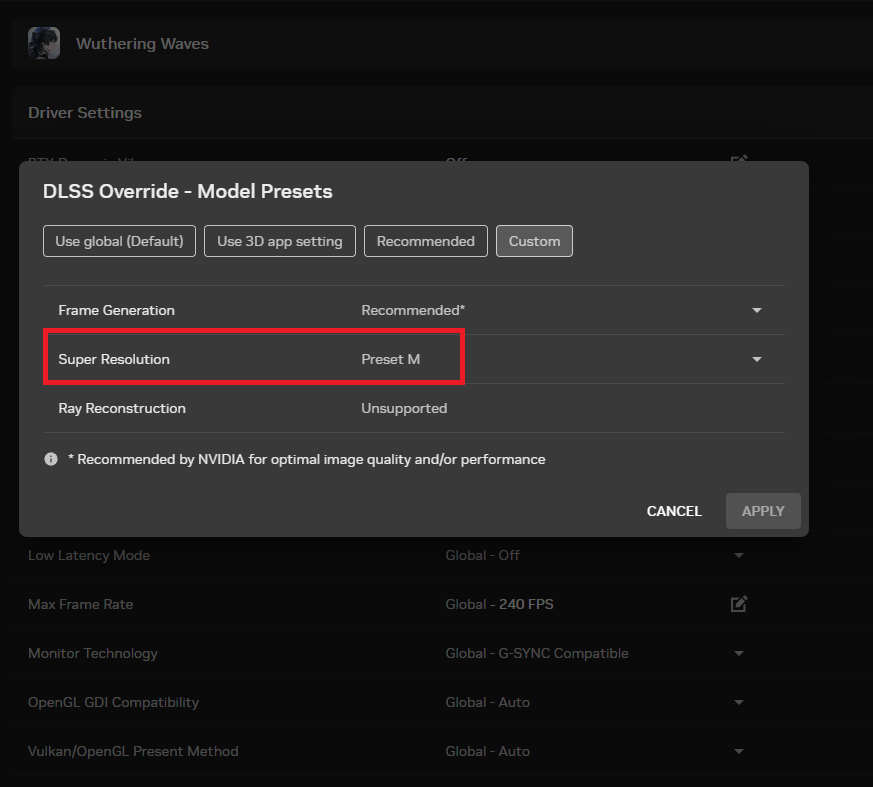Click the Preset M value
The image size is (873, 787).
pyautogui.click(x=391, y=359)
